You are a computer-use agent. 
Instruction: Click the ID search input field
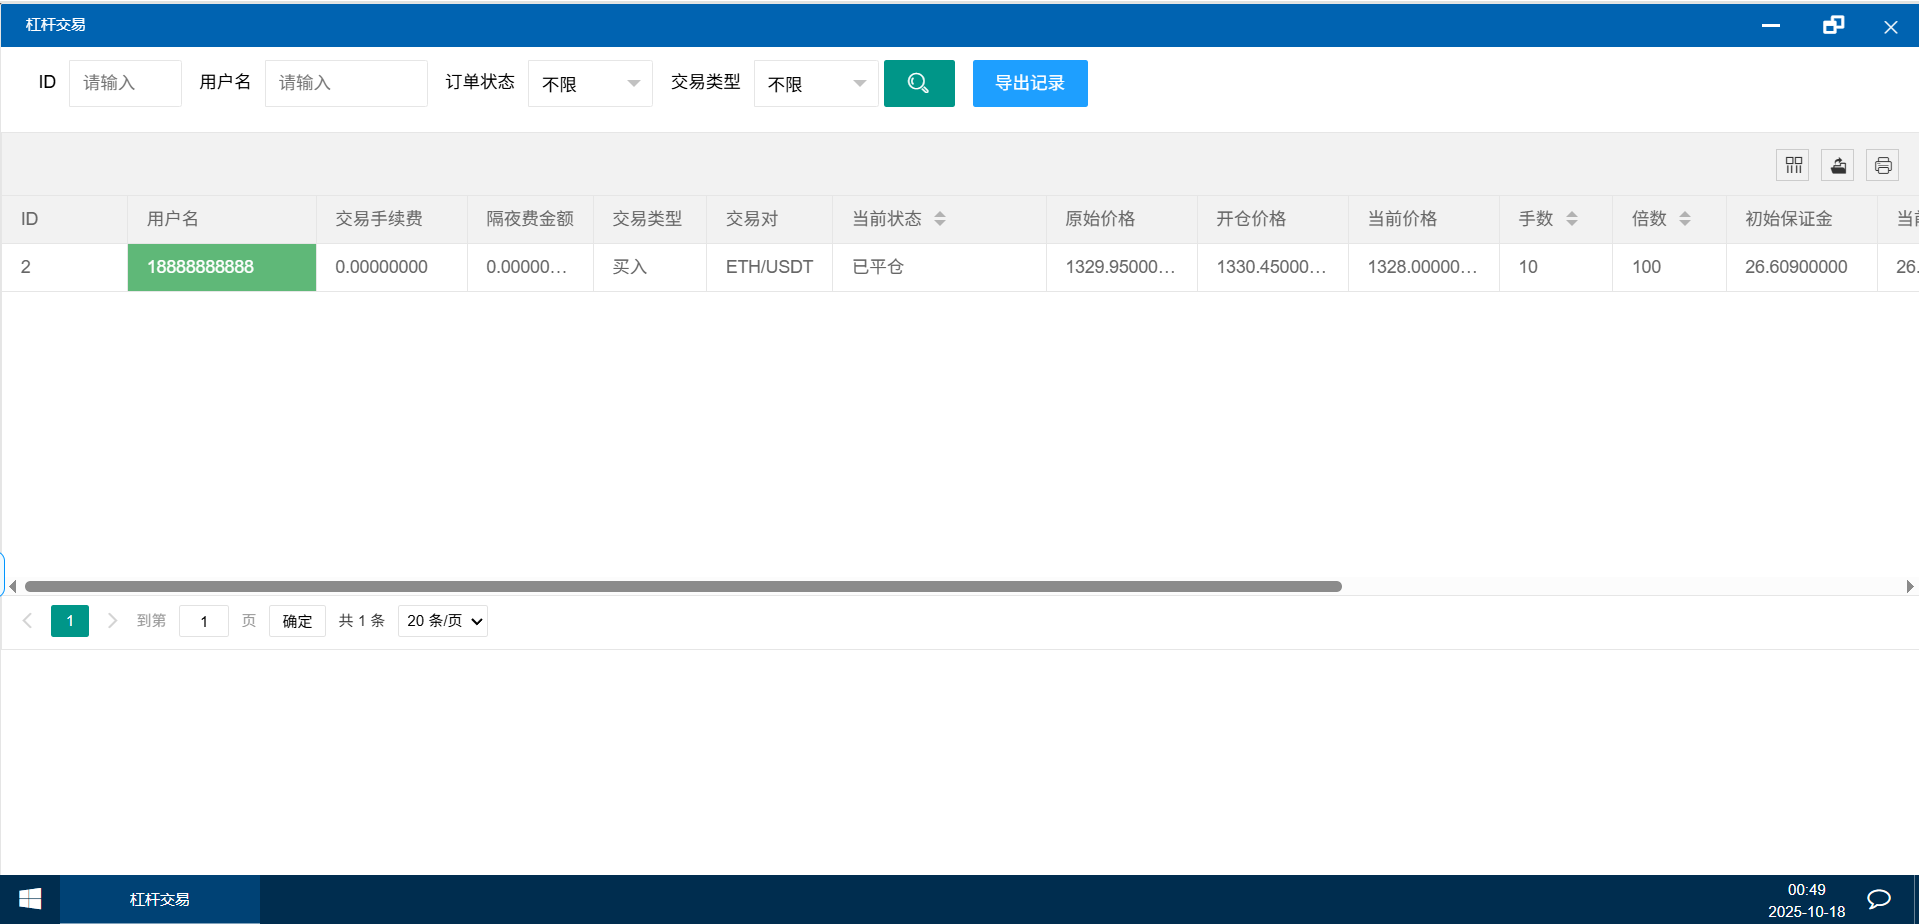[x=125, y=83]
